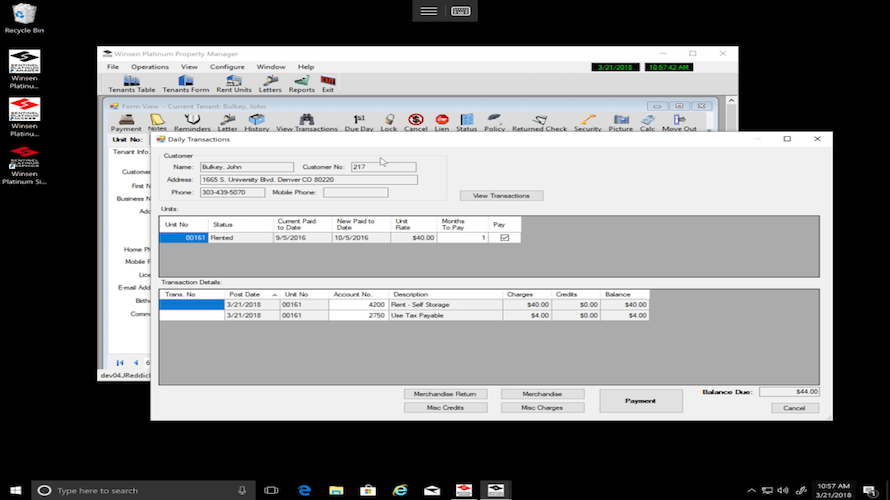This screenshot has width=890, height=500.
Task: Open Rent Units from main toolbar
Action: (233, 84)
